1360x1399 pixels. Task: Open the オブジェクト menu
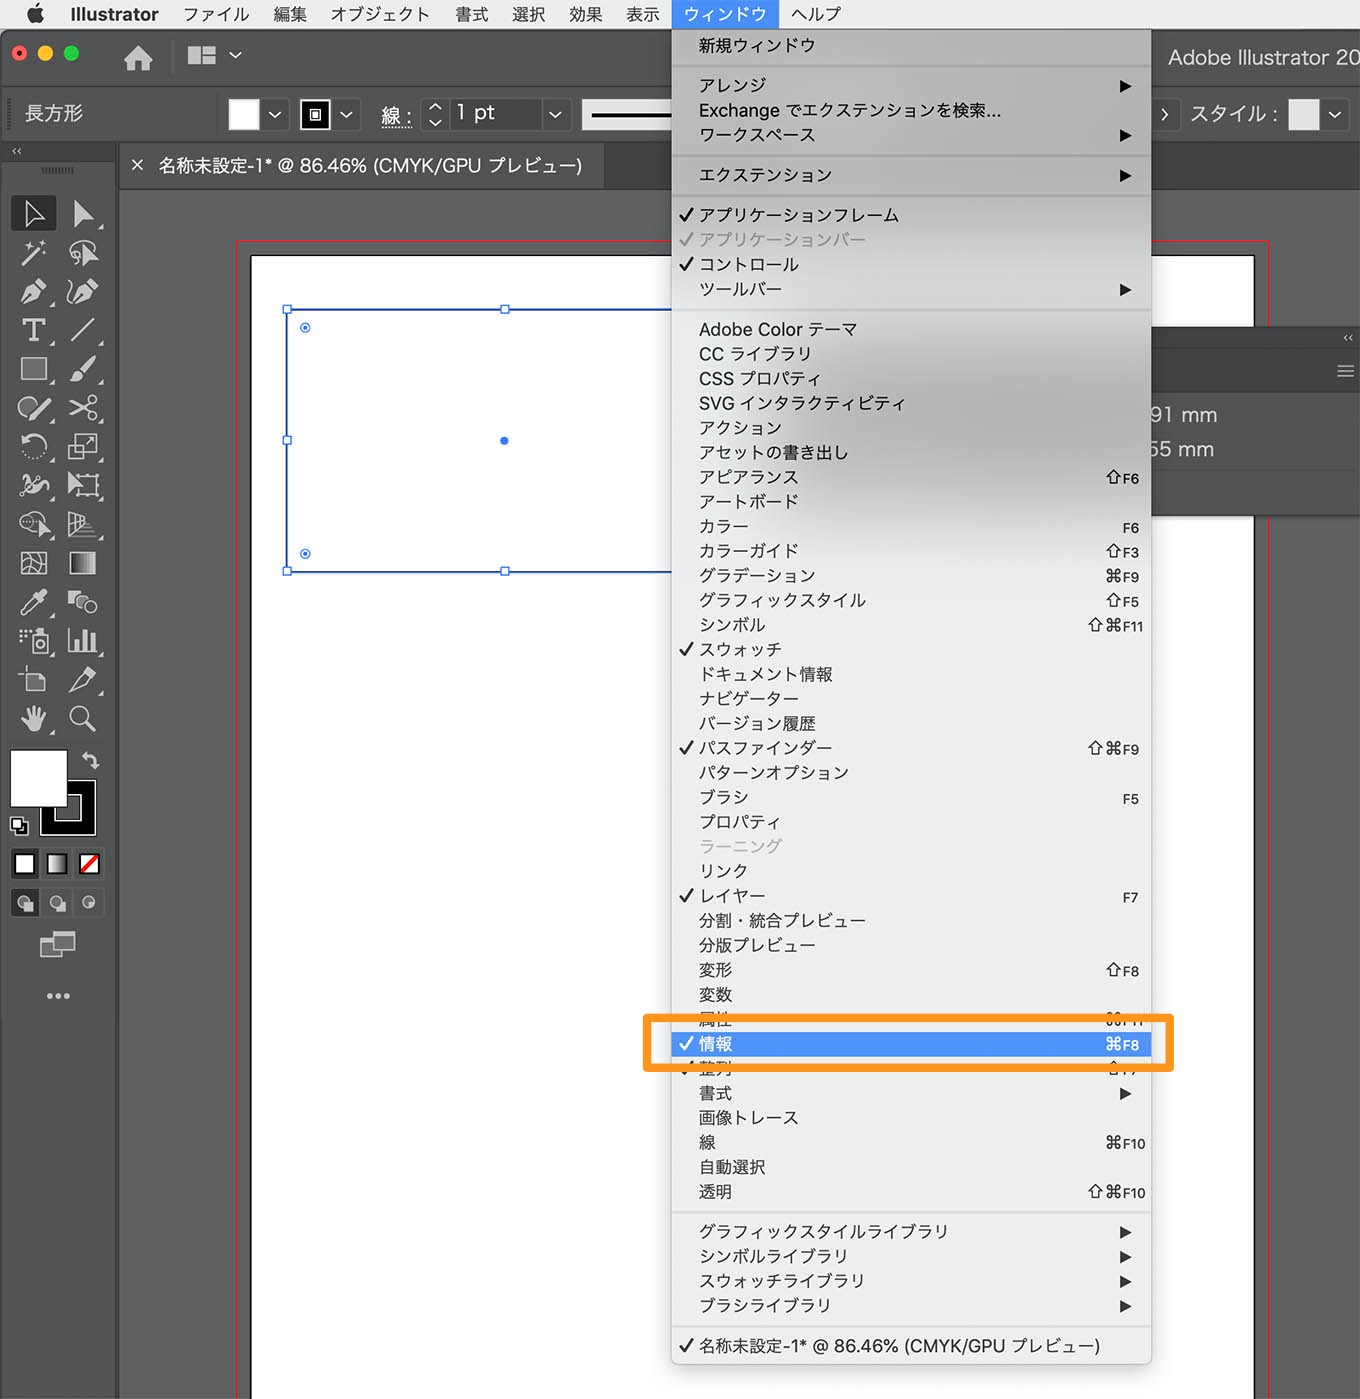pos(380,14)
